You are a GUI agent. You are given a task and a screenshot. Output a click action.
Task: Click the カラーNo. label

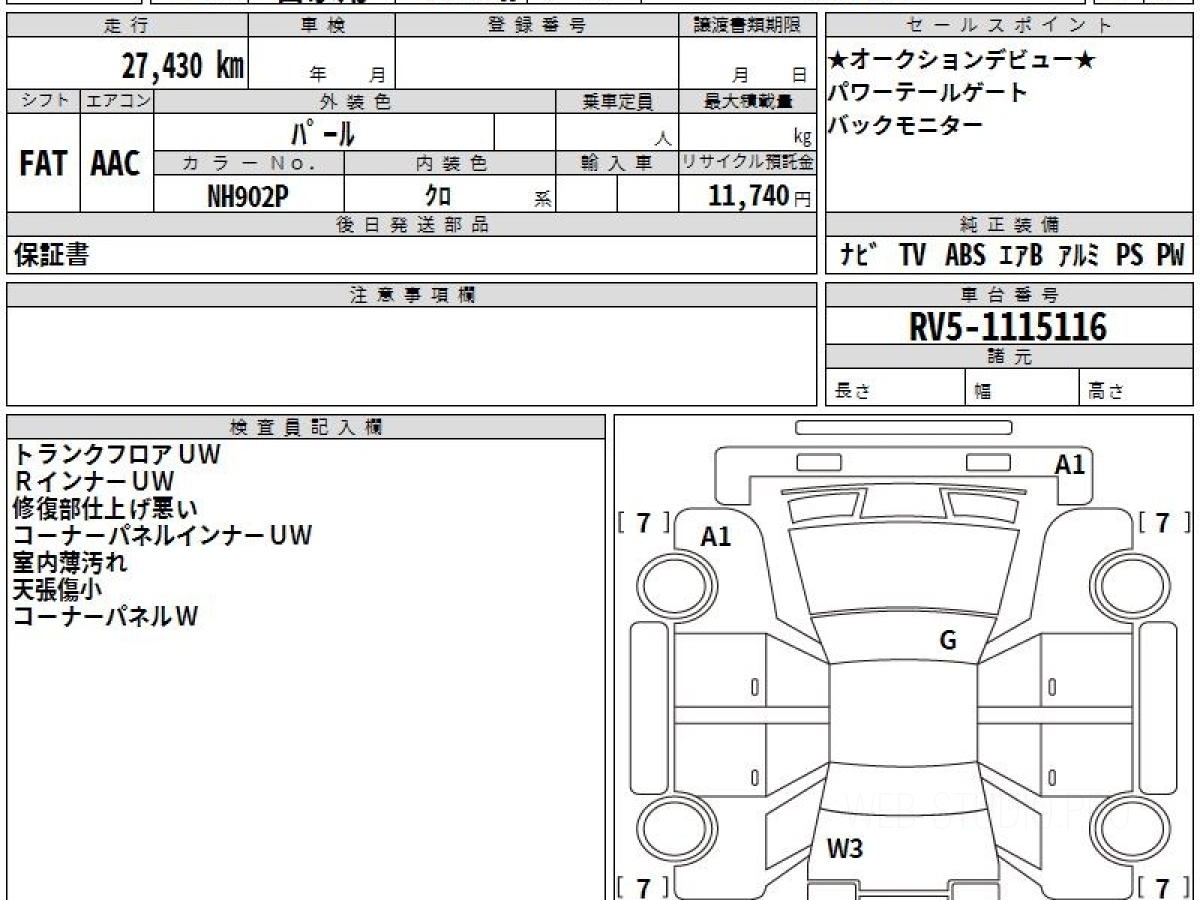pyautogui.click(x=249, y=163)
